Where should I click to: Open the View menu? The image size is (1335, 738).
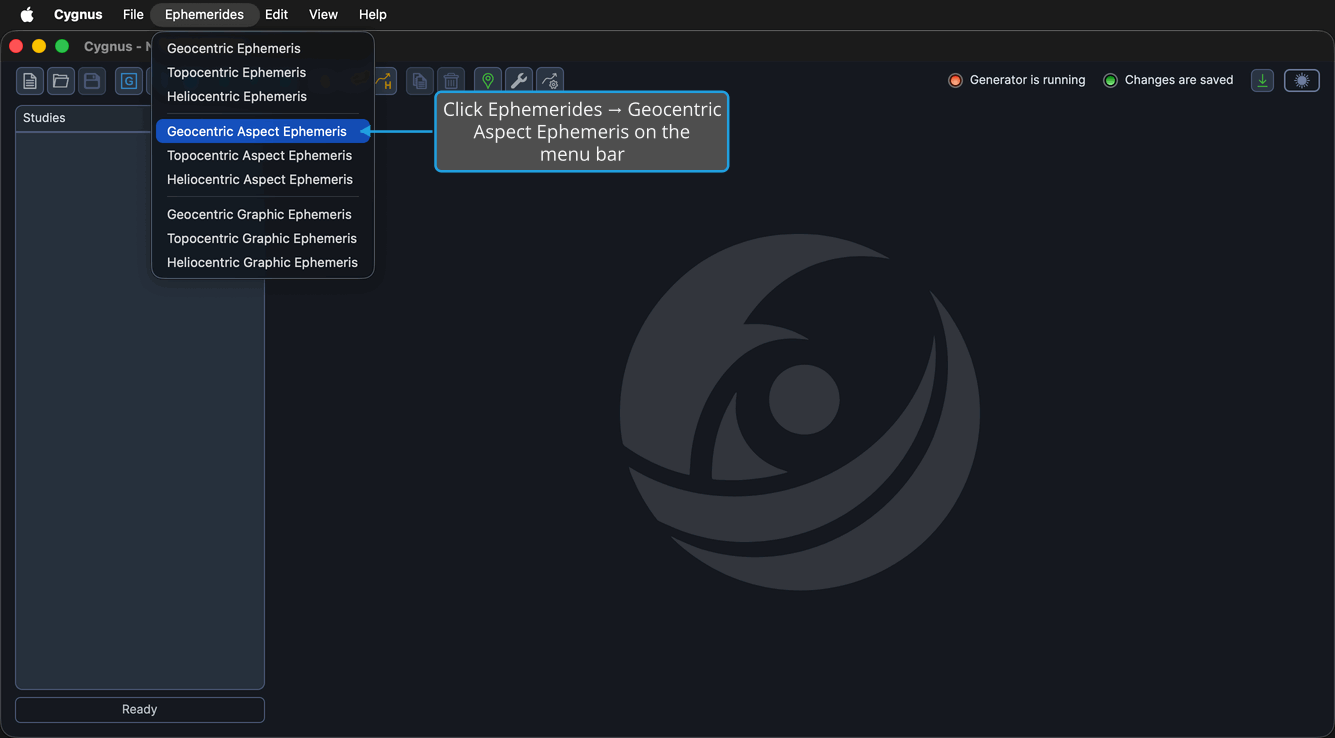tap(323, 14)
